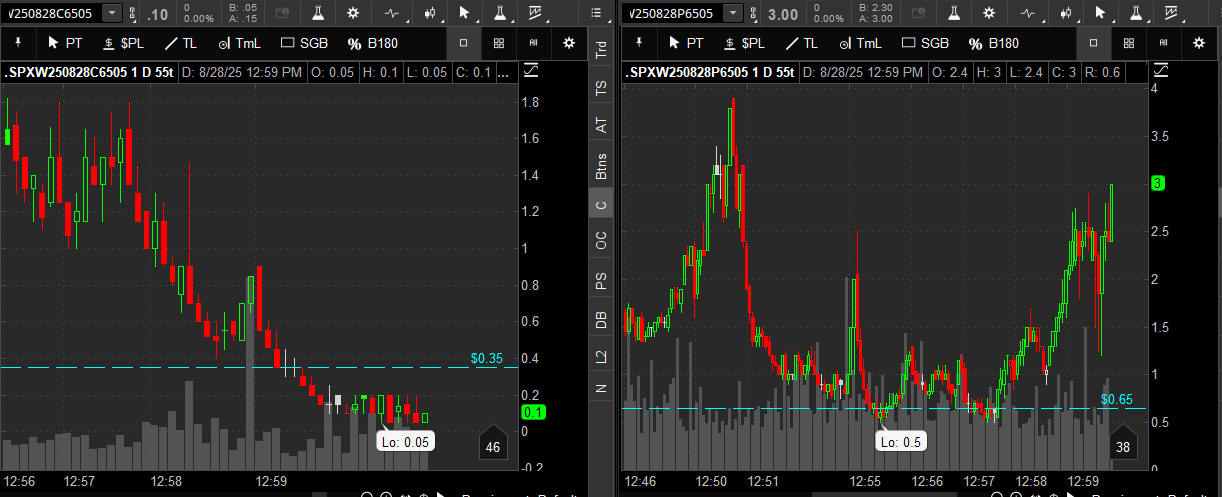
Task: Click the % B180 tool on left chart
Action: [376, 43]
